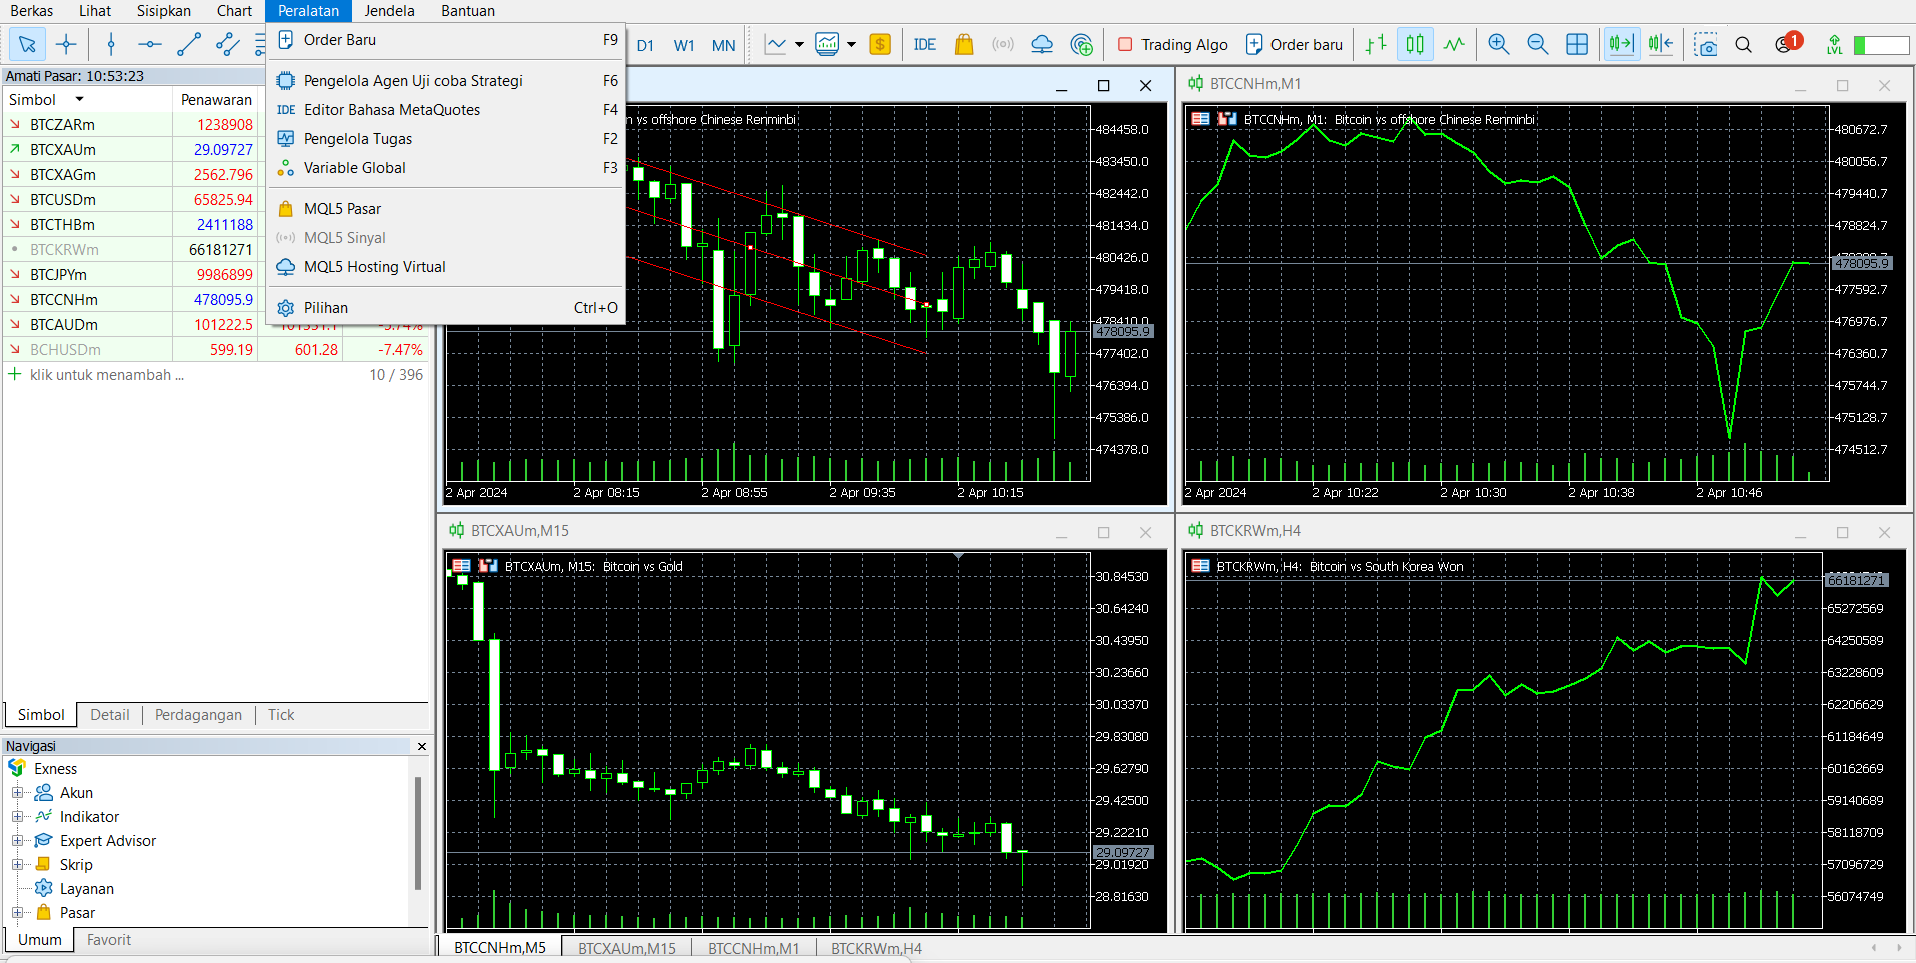Toggle chart shift from bar end
The height and width of the screenshot is (963, 1916).
coord(1662,44)
